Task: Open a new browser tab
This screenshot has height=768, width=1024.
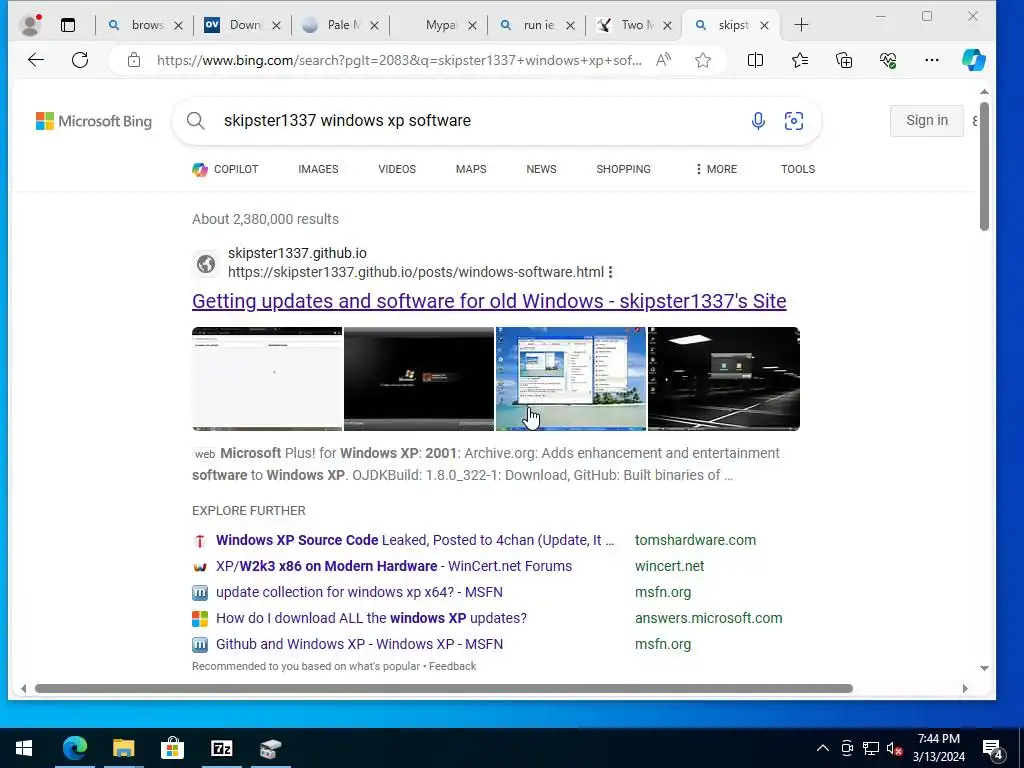Action: pyautogui.click(x=801, y=25)
